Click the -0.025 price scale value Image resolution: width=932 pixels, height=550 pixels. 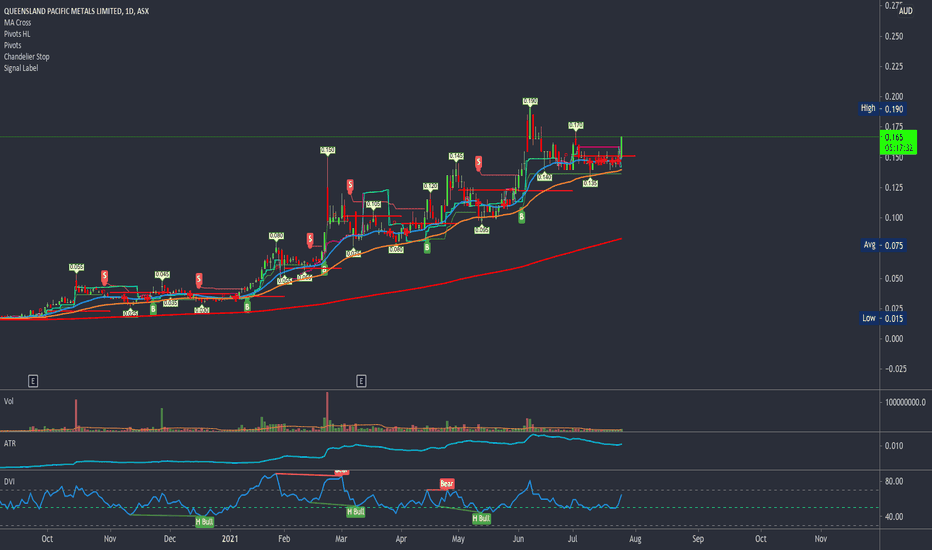click(896, 369)
